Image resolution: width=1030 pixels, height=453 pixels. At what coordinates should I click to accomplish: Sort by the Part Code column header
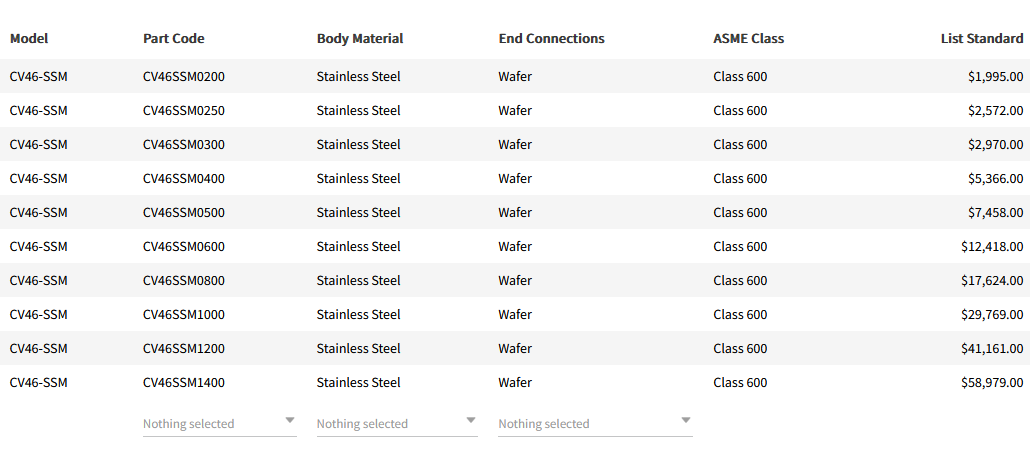[x=174, y=39]
